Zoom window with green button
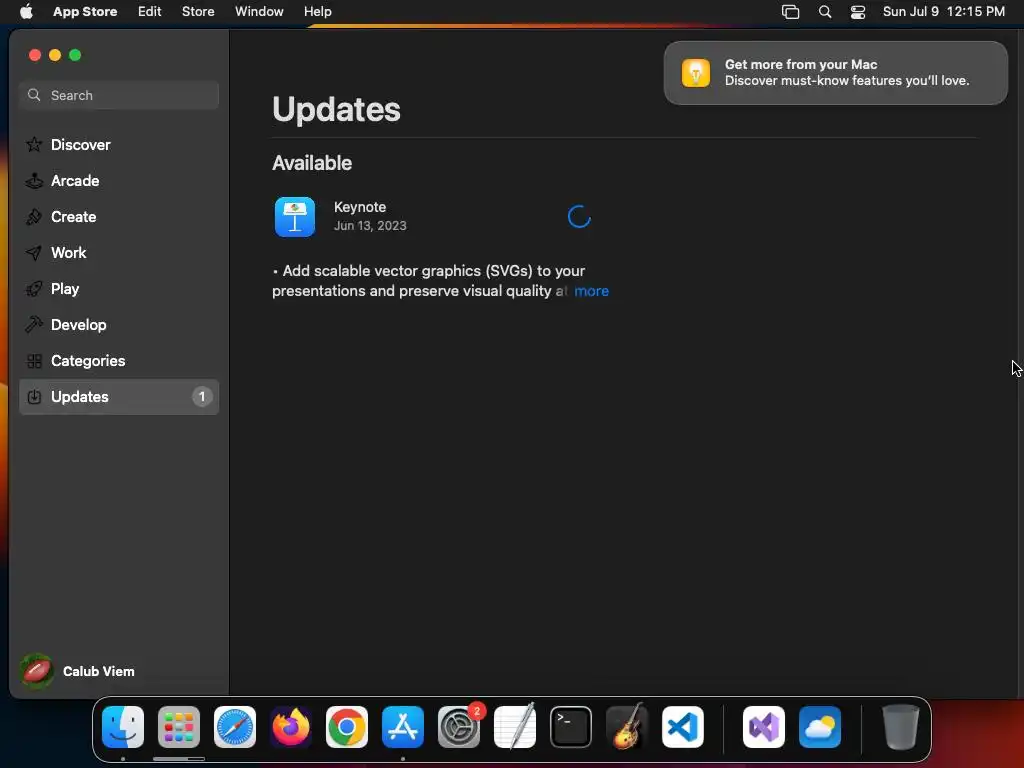The image size is (1024, 768). (75, 55)
